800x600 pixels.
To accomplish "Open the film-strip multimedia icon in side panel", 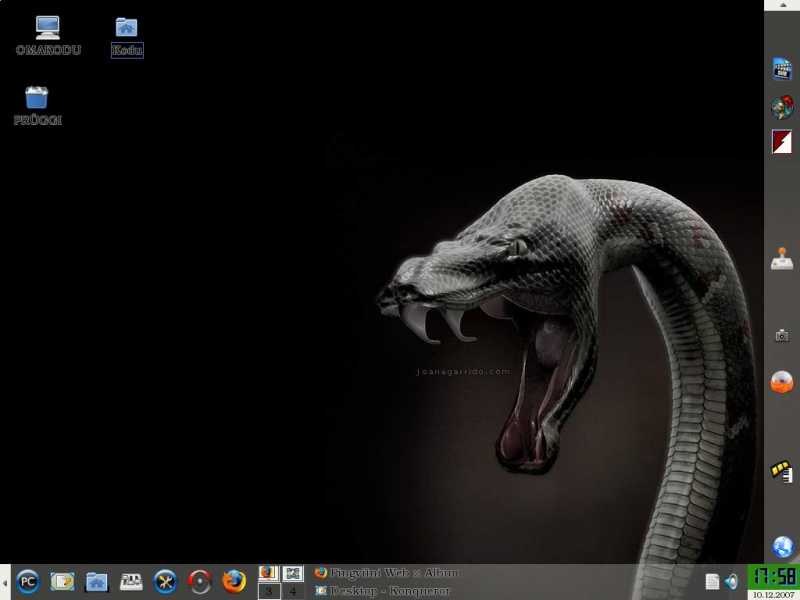I will point(782,471).
